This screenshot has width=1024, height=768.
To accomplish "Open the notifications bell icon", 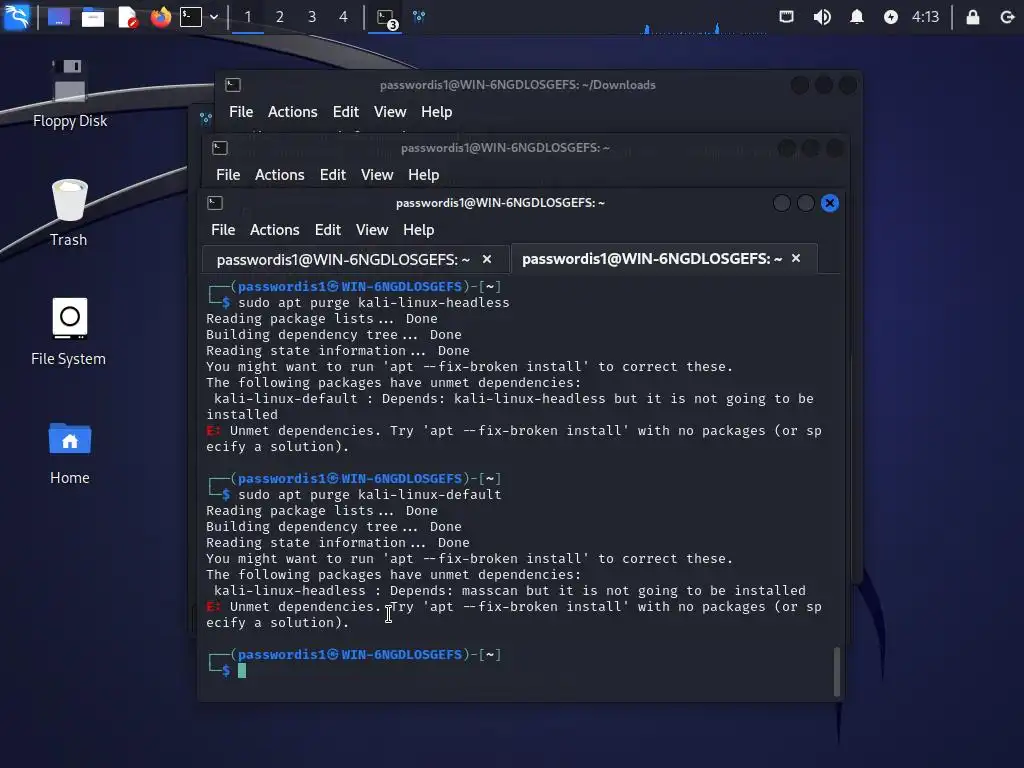I will [x=857, y=17].
